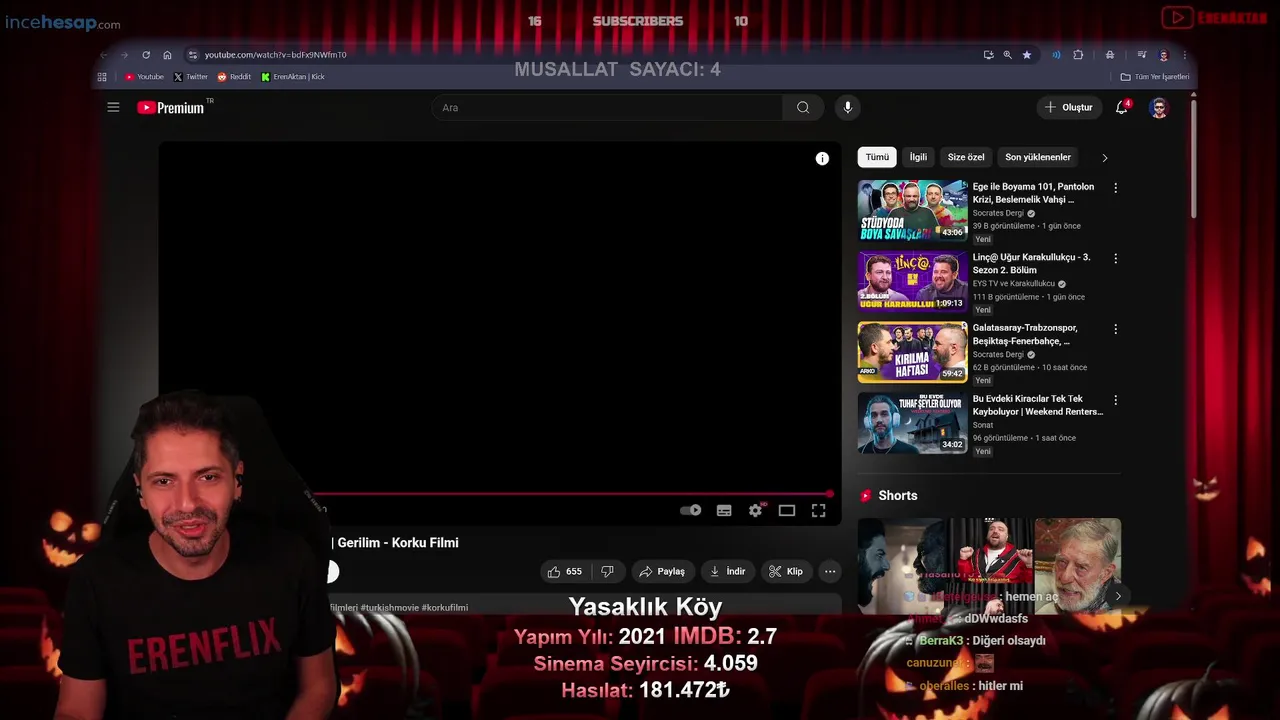Image resolution: width=1280 pixels, height=720 pixels.
Task: Open EYS TV ve Karakullukcu channel name
Action: coord(1013,284)
